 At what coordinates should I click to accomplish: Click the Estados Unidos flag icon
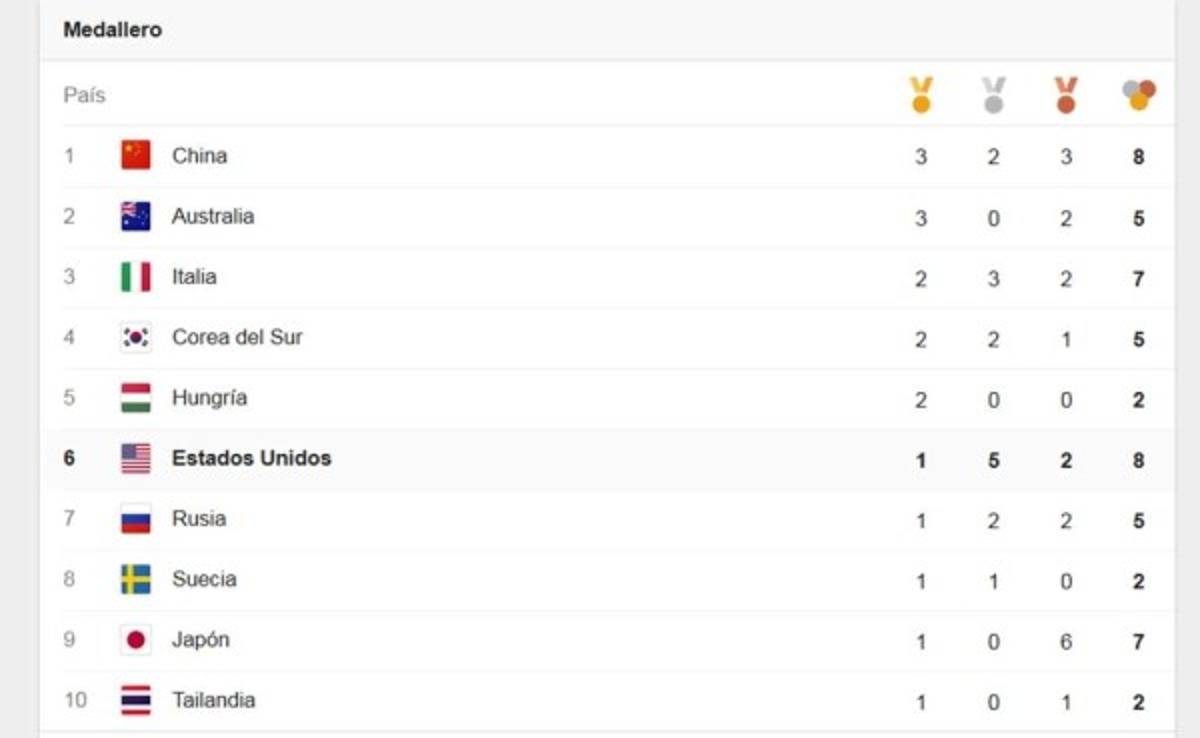point(136,459)
